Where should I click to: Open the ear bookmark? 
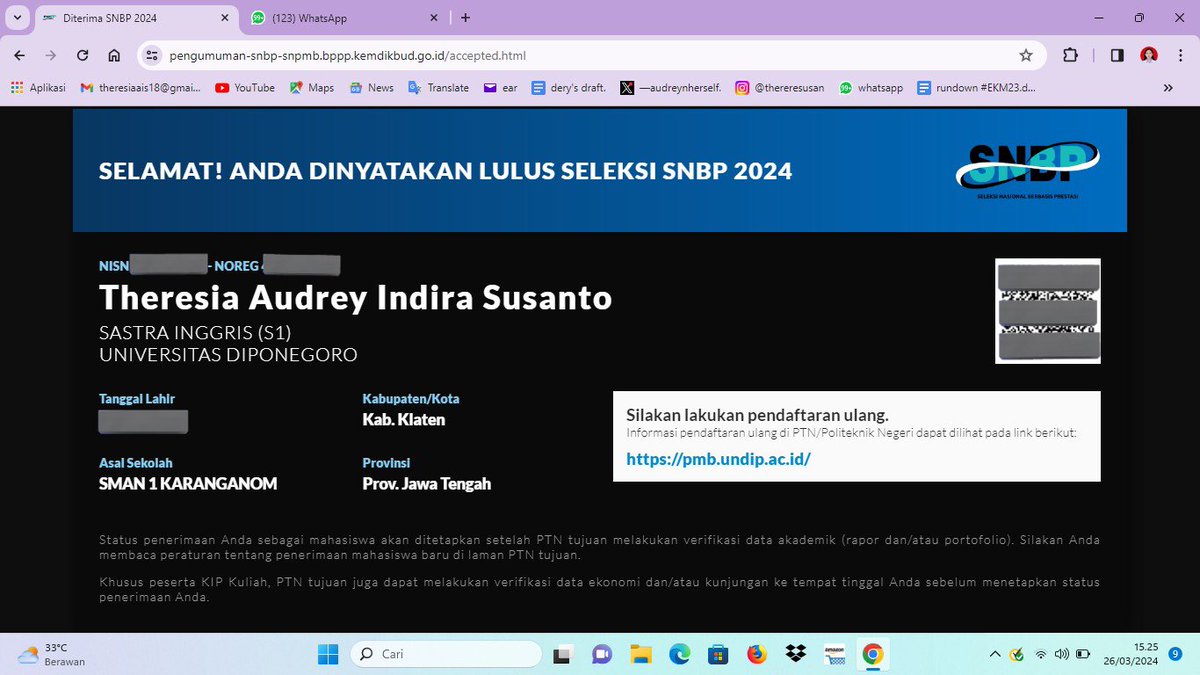(x=501, y=88)
